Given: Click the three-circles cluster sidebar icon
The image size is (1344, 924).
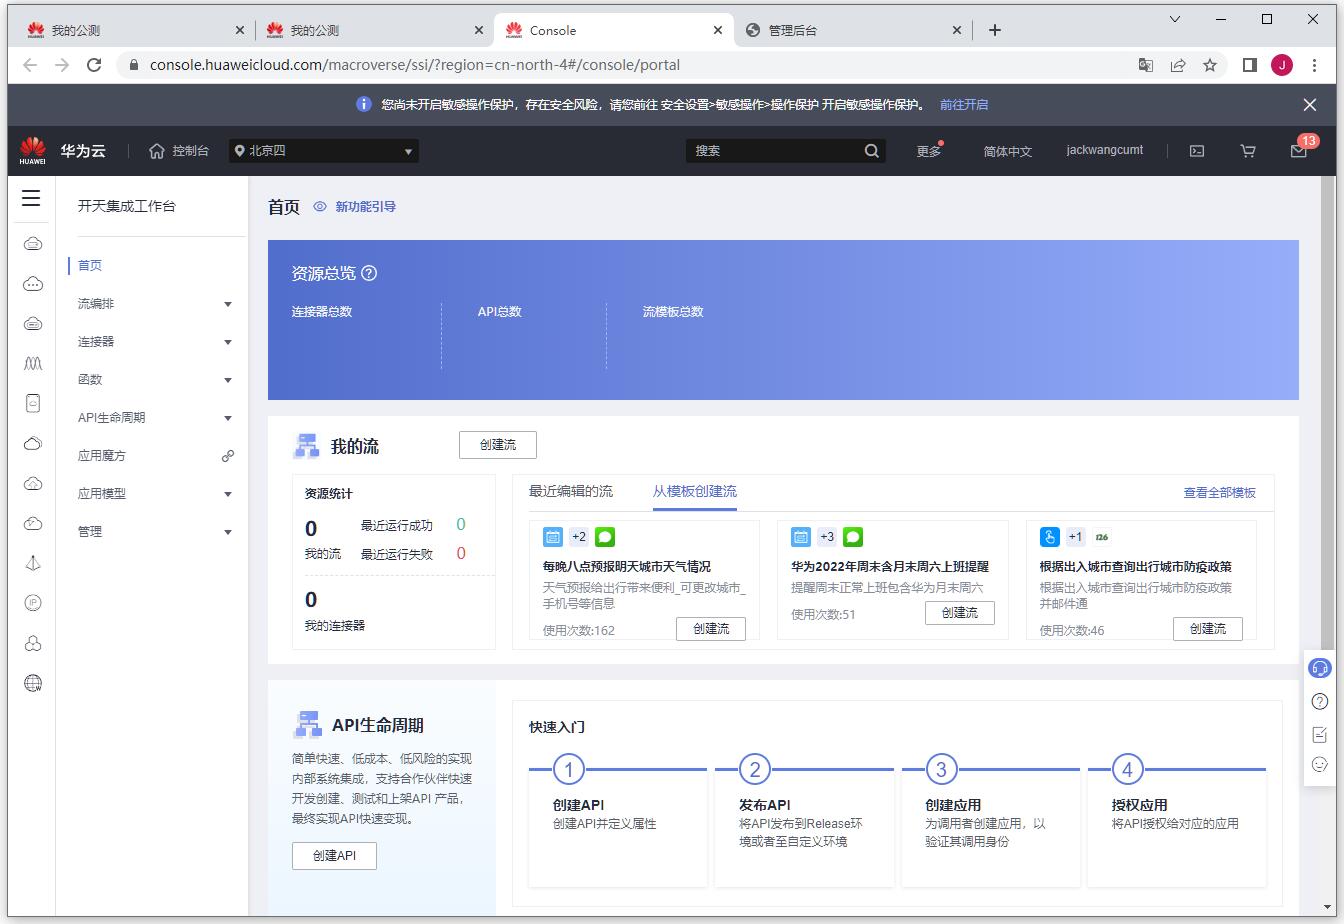Looking at the screenshot, I should pyautogui.click(x=33, y=643).
